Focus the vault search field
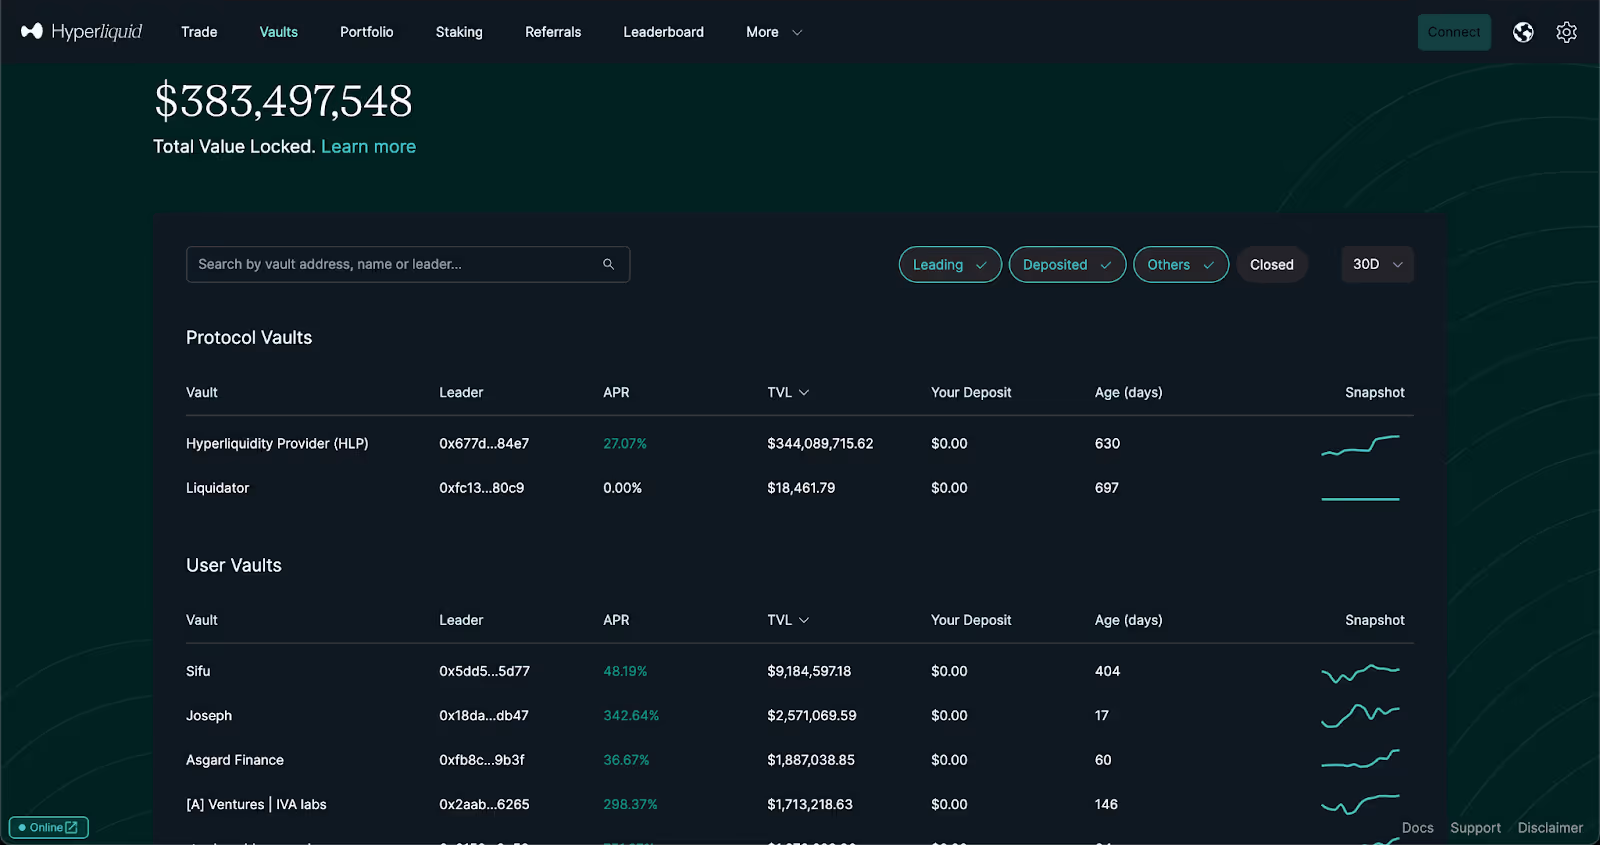The width and height of the screenshot is (1600, 845). (408, 264)
